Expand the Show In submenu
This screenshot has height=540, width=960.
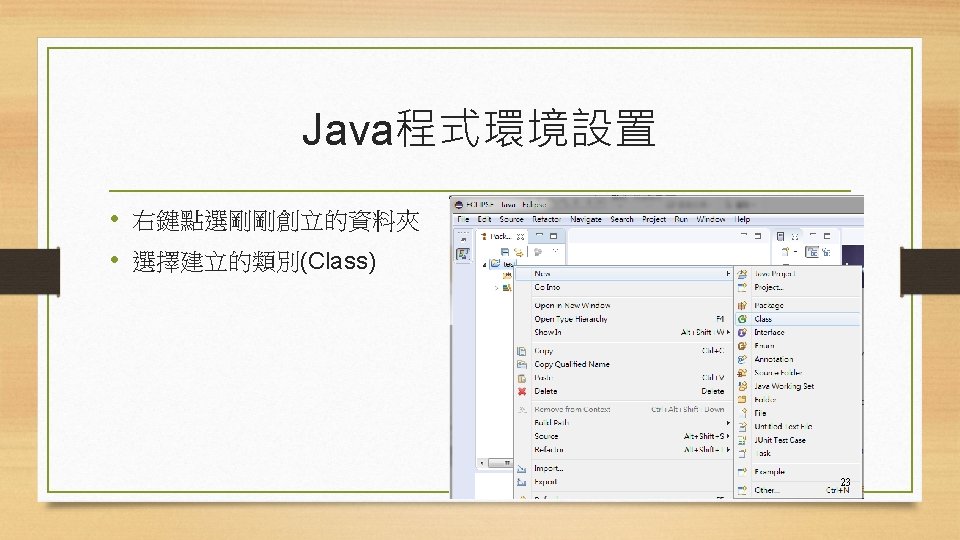(623, 332)
